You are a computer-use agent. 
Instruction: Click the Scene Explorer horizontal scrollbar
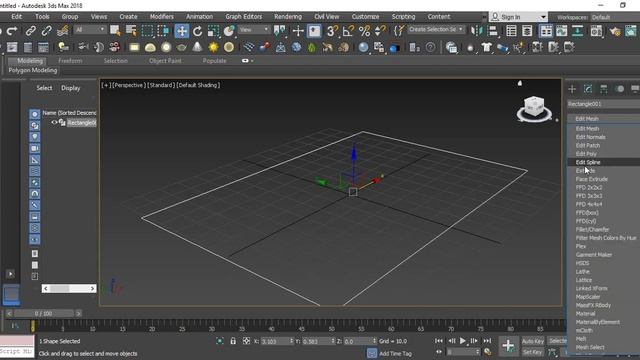(69, 289)
